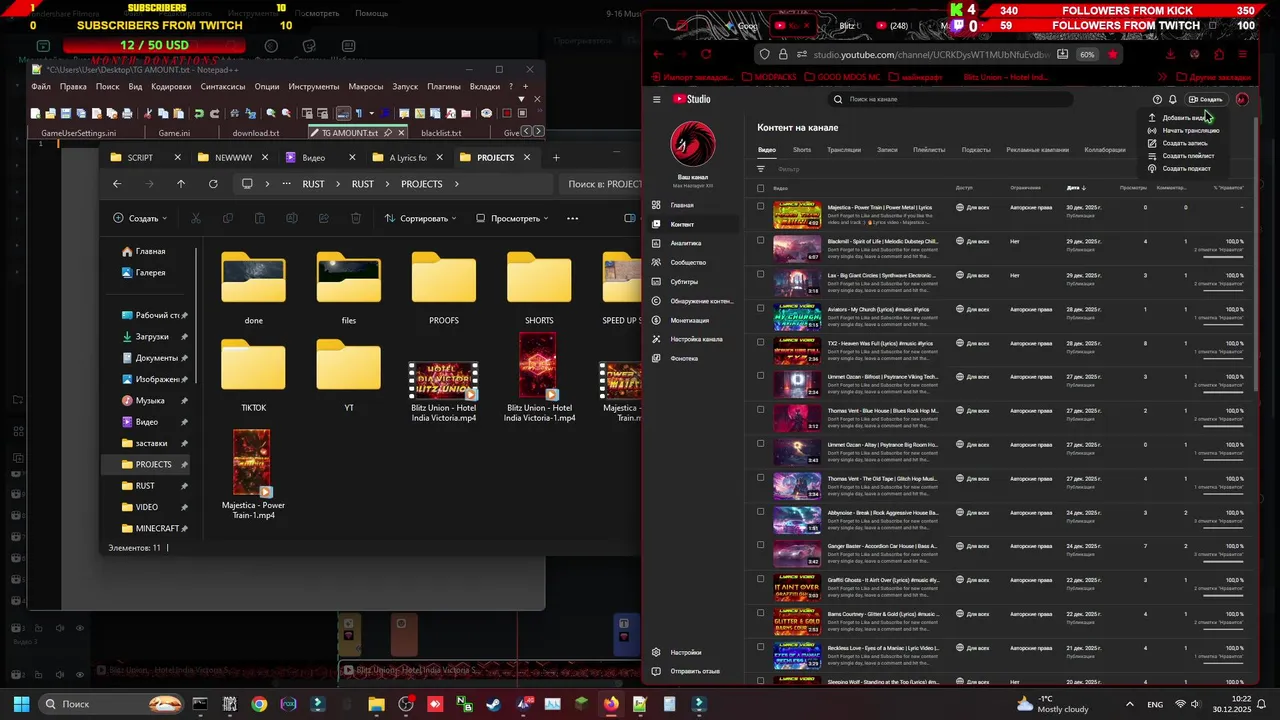Click the 60% zoom indicator in address bar
The height and width of the screenshot is (720, 1280).
(1086, 54)
